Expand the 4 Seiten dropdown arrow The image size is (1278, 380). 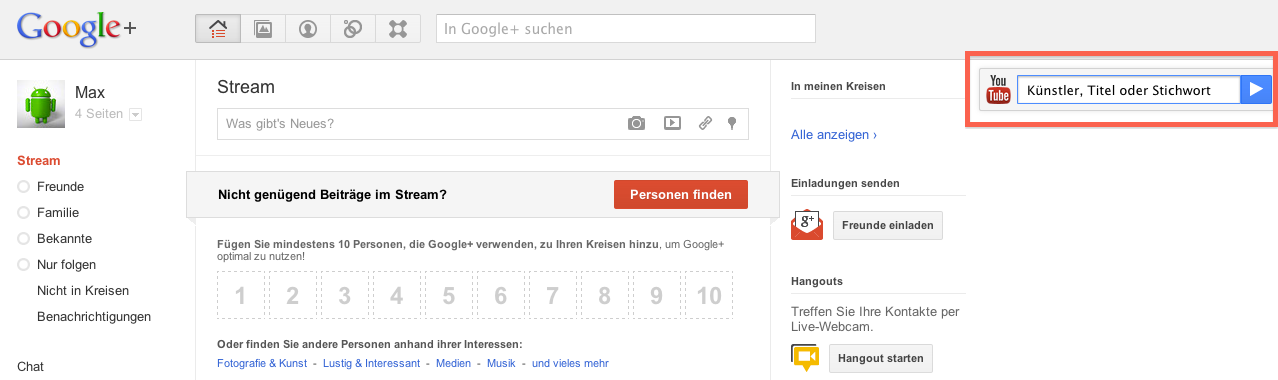[135, 115]
